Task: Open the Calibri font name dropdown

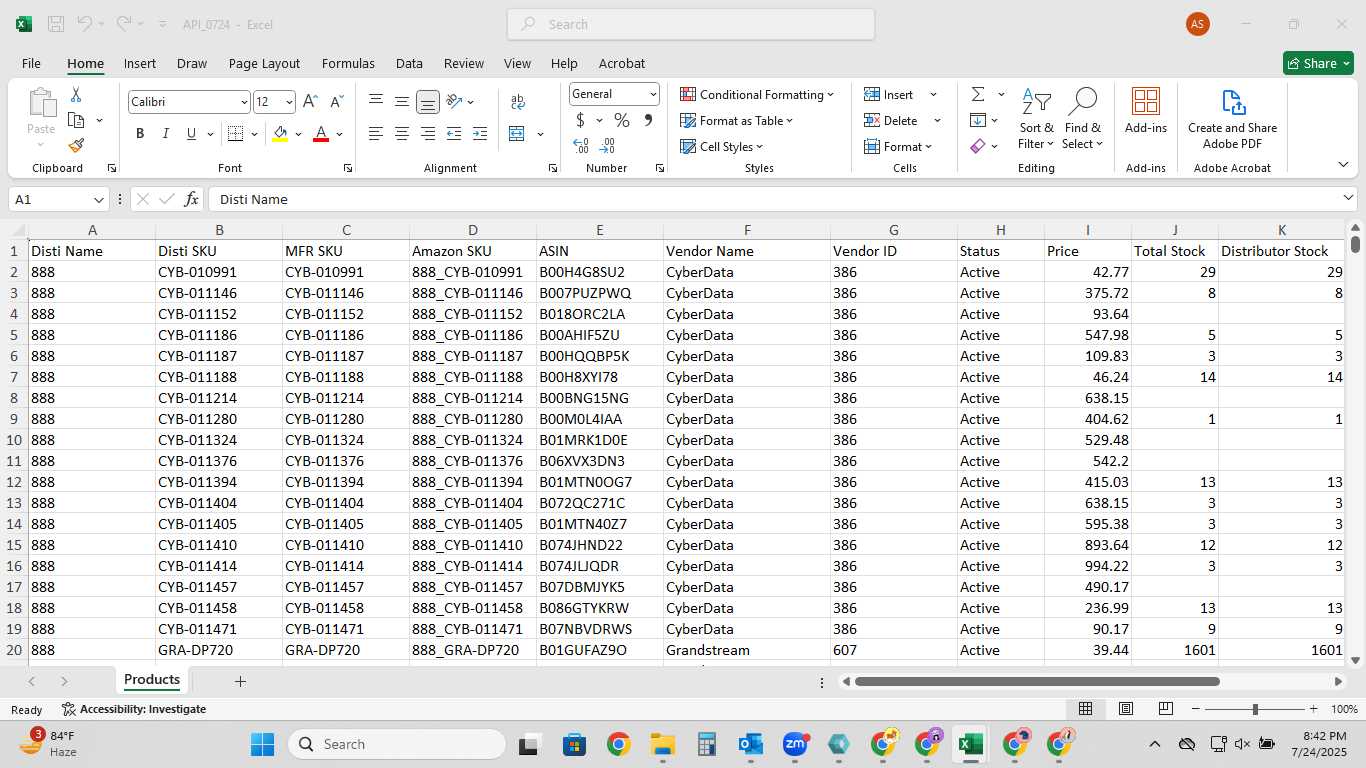Action: click(243, 102)
